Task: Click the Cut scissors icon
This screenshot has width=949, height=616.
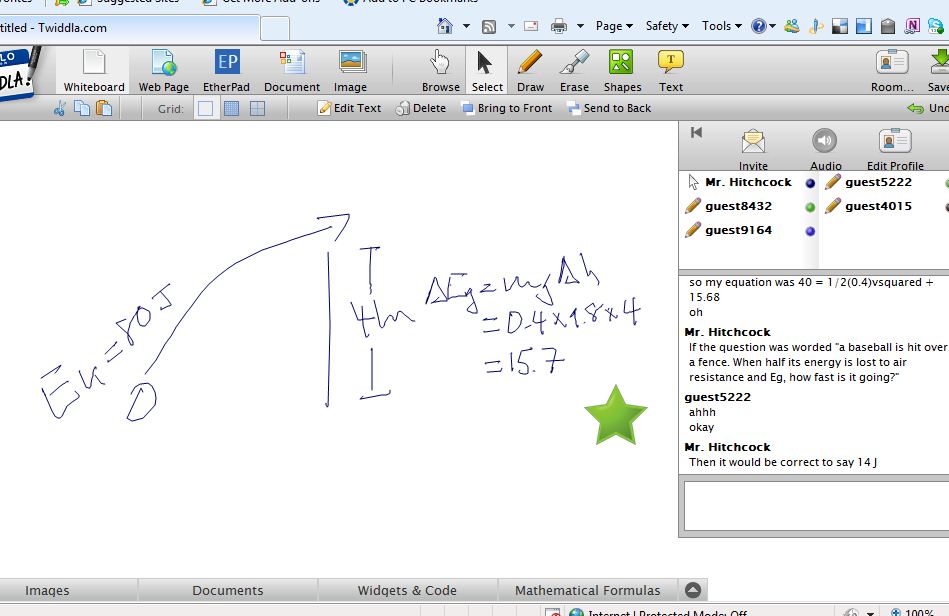Action: 59,108
